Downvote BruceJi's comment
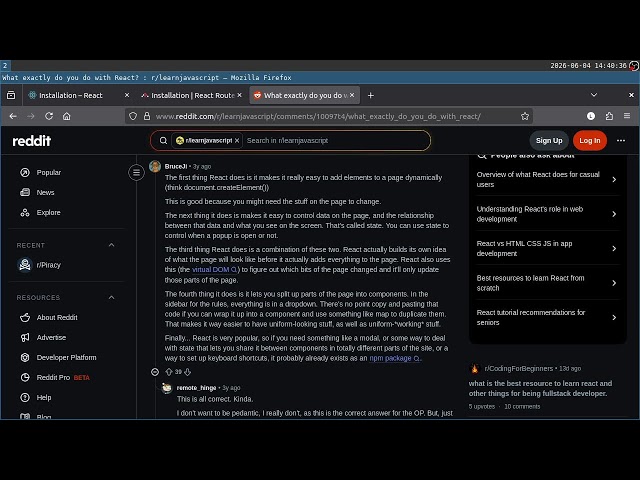This screenshot has width=640, height=480. (x=187, y=372)
